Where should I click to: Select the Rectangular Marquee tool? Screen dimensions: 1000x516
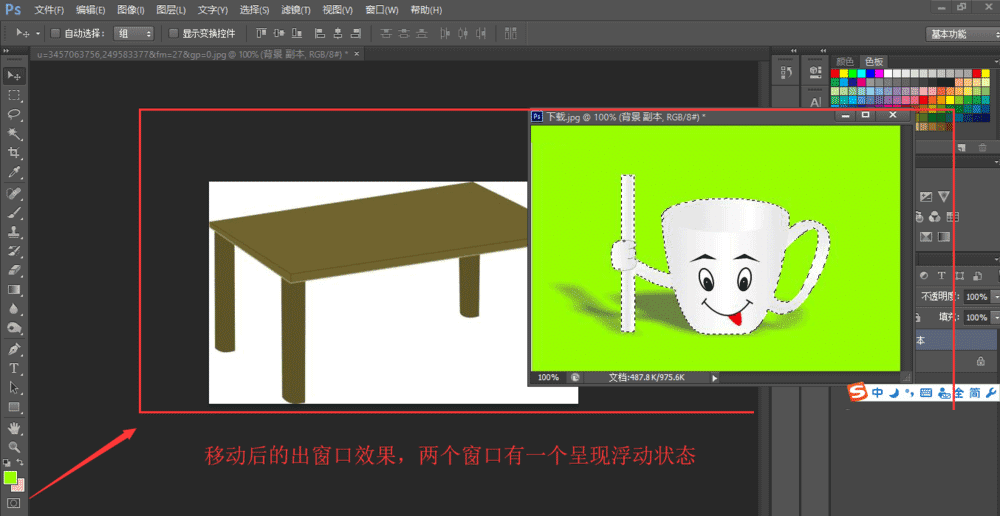(14, 95)
